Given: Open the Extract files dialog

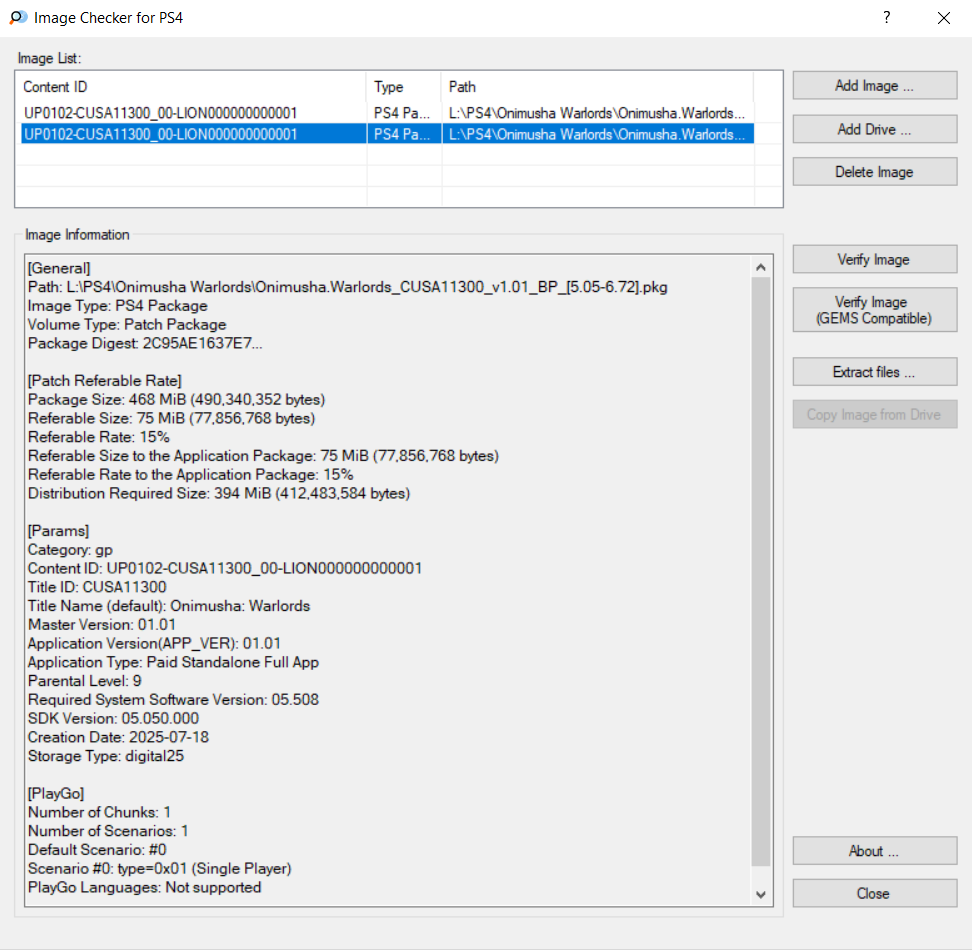Looking at the screenshot, I should pyautogui.click(x=874, y=372).
